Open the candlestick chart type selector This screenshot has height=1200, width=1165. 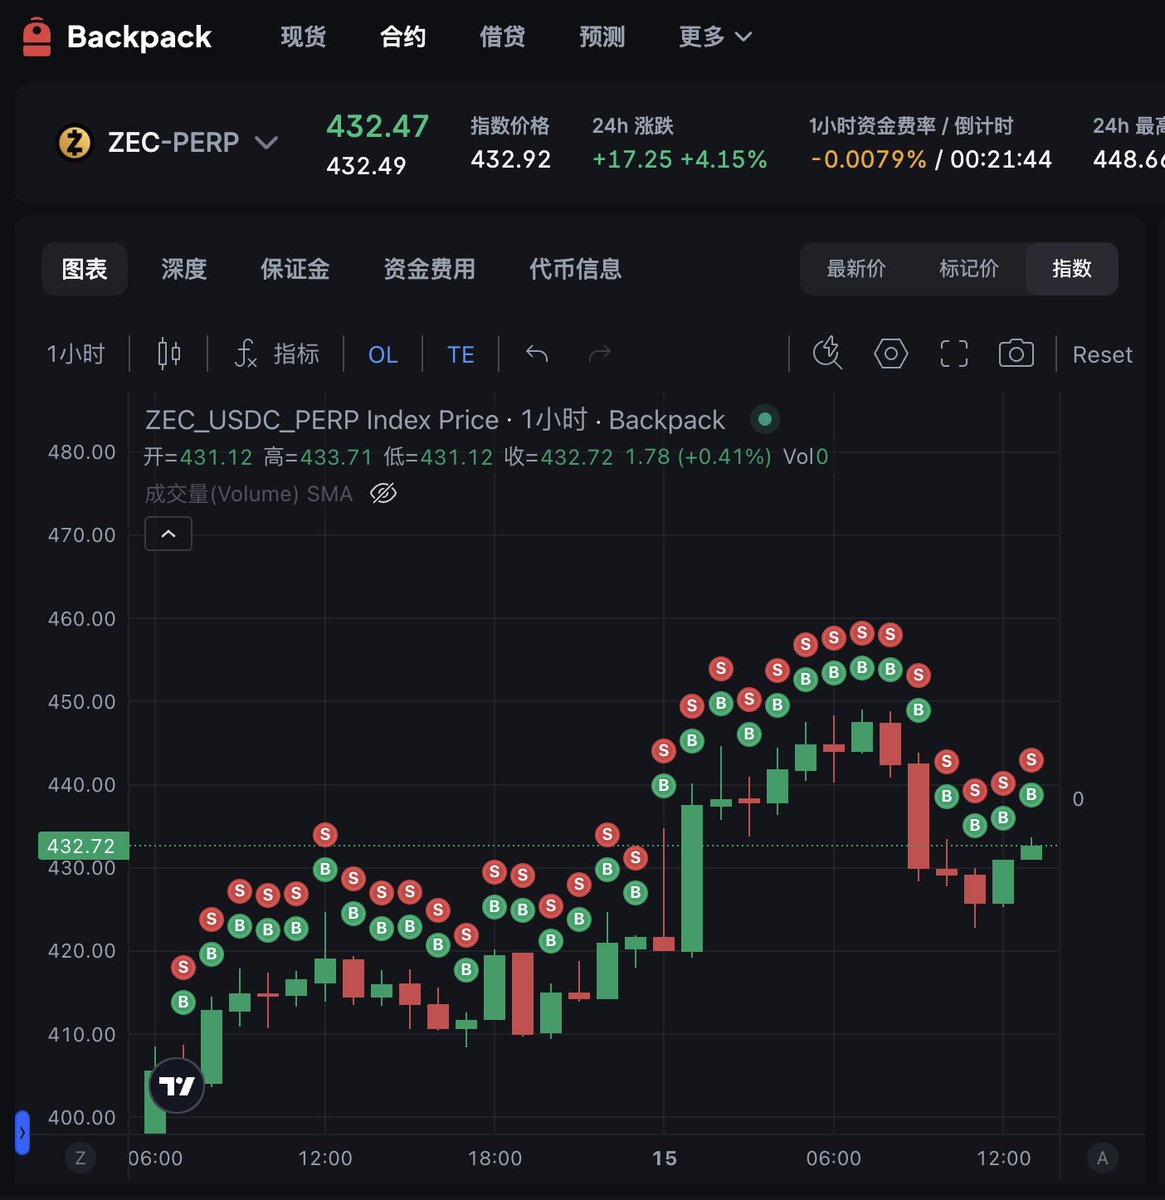tap(169, 354)
